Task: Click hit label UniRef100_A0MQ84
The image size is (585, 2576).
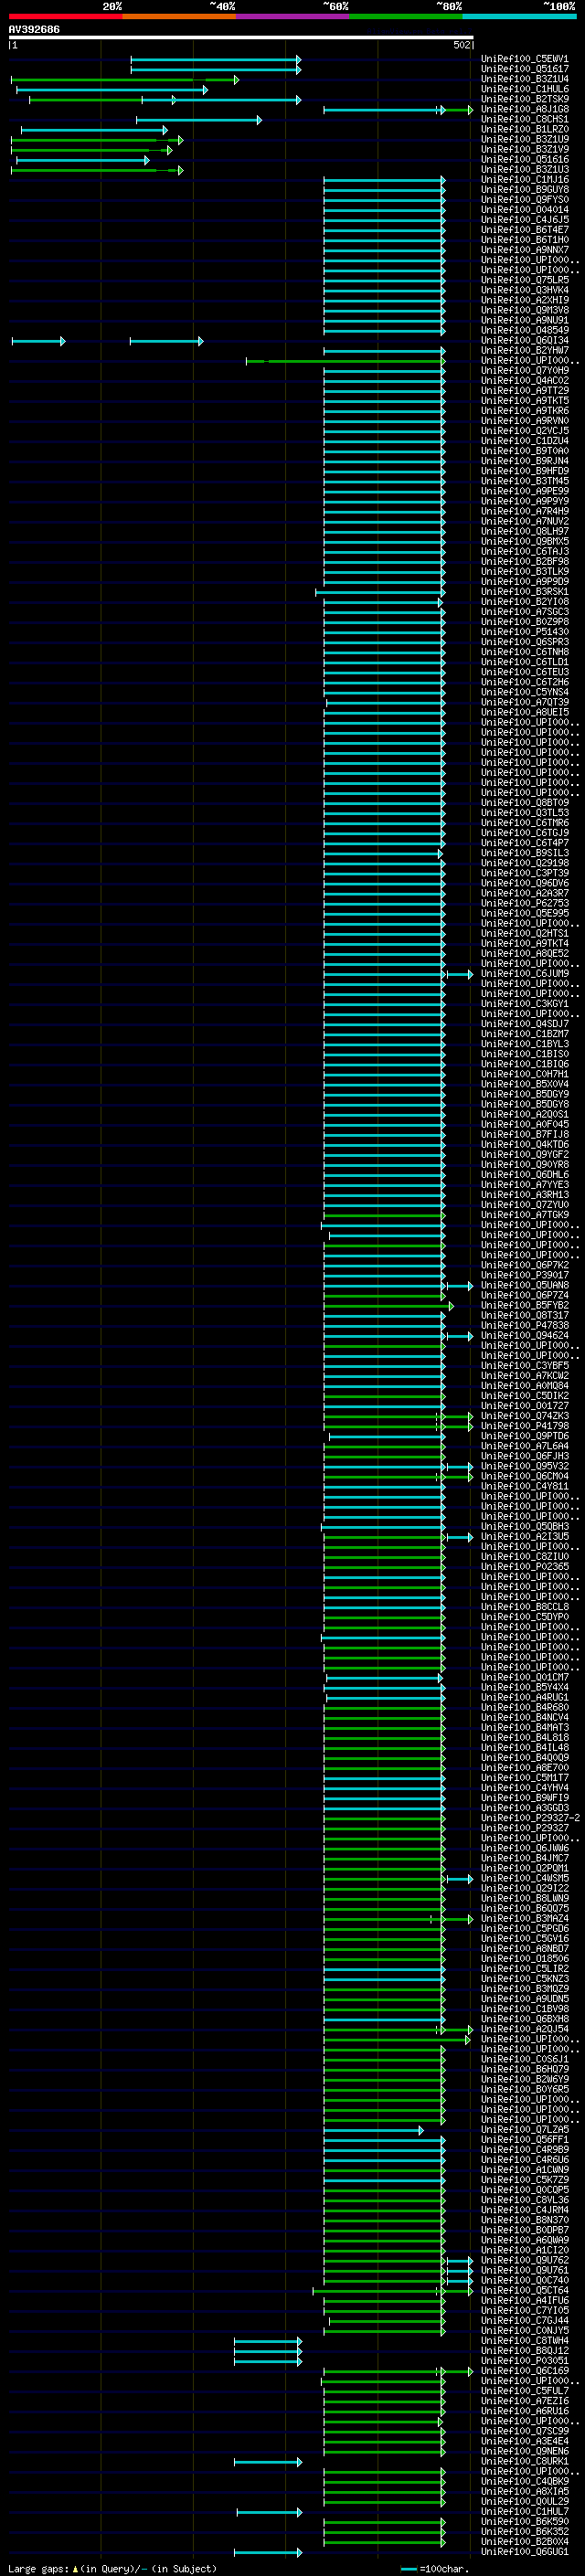Action: coord(524,1386)
